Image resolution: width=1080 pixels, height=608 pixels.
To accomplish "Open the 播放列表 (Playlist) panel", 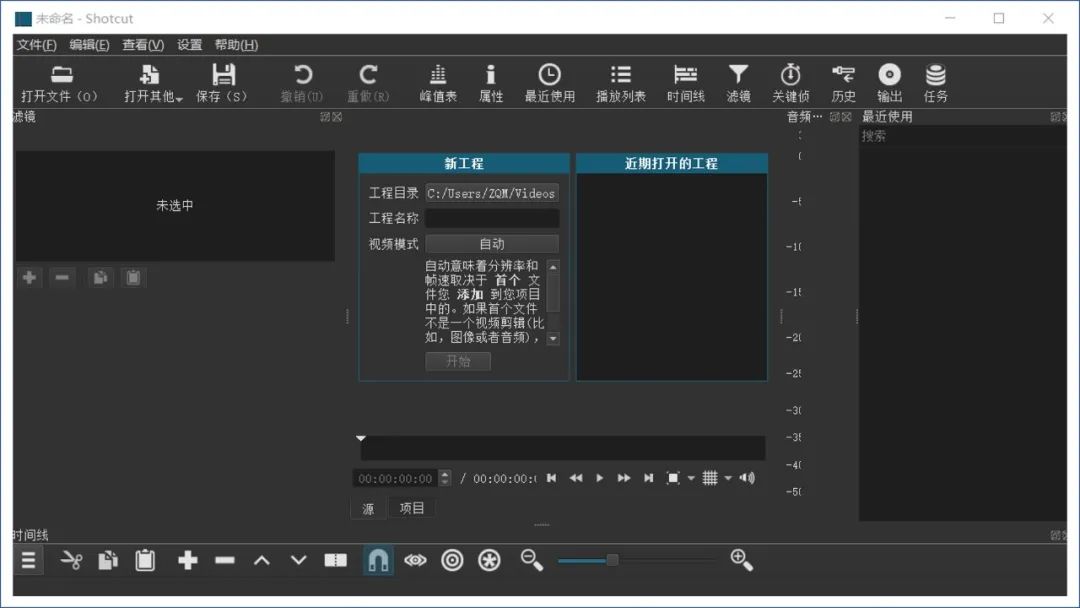I will click(621, 80).
